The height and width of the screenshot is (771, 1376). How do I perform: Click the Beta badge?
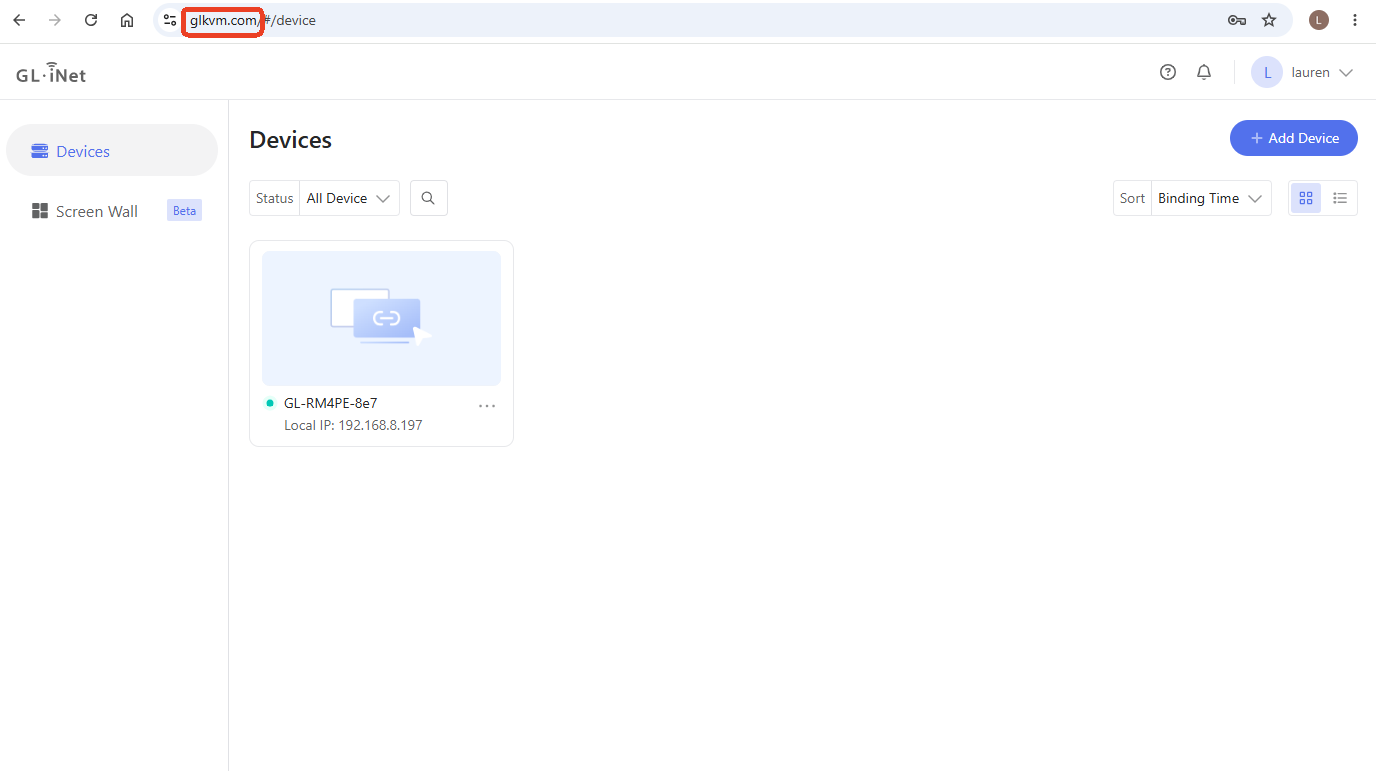tap(184, 211)
